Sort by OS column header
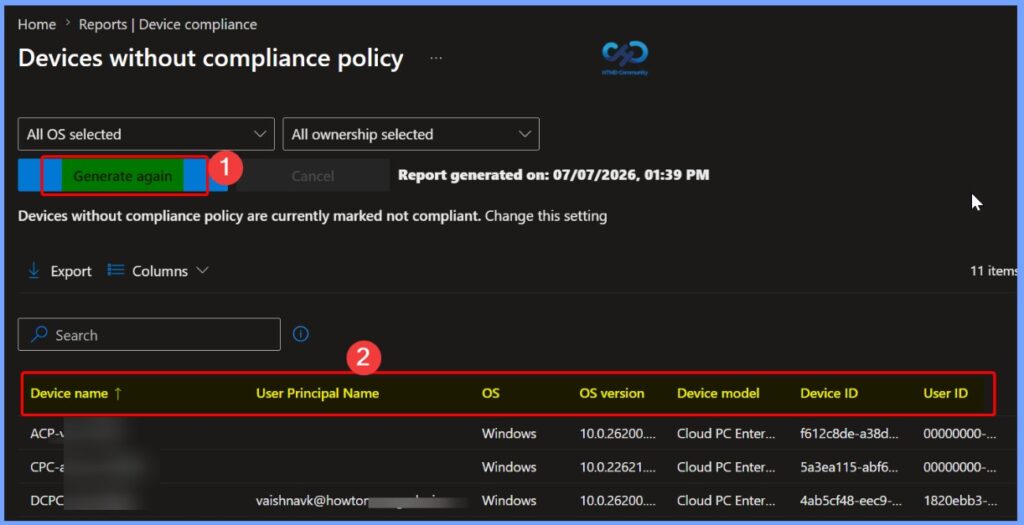Screen dimensions: 1024x525 (490, 393)
